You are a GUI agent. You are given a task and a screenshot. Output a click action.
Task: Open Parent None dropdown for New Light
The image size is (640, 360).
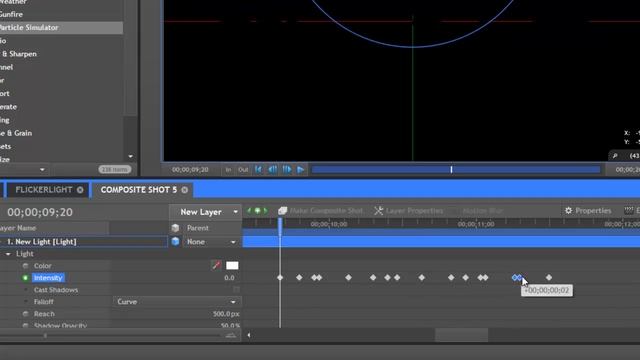[x=211, y=242]
